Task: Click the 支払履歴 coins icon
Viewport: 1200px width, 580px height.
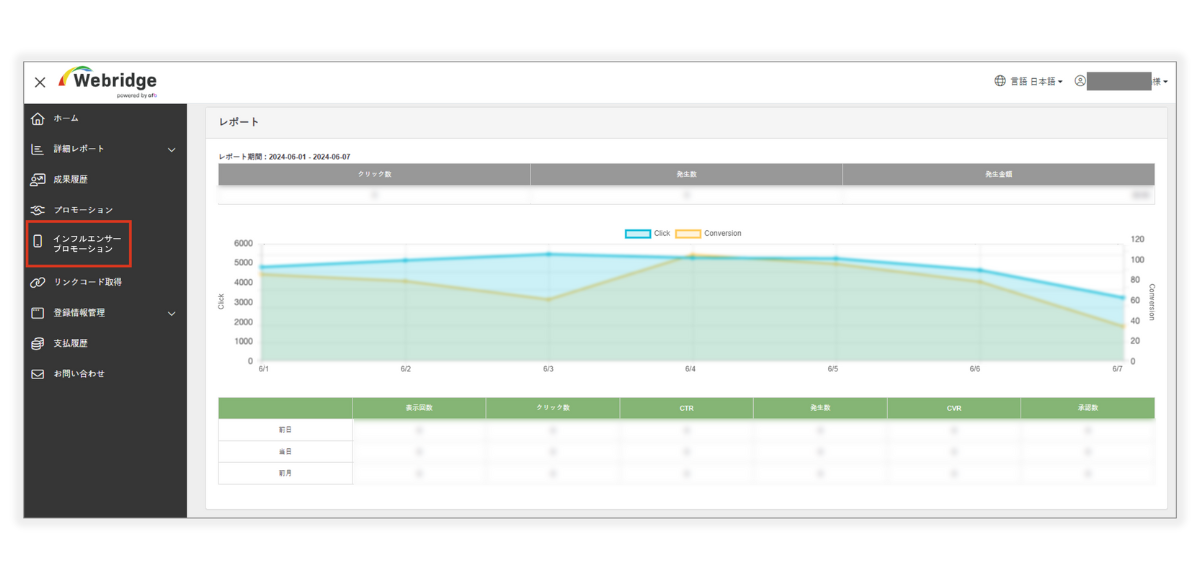Action: pos(38,343)
